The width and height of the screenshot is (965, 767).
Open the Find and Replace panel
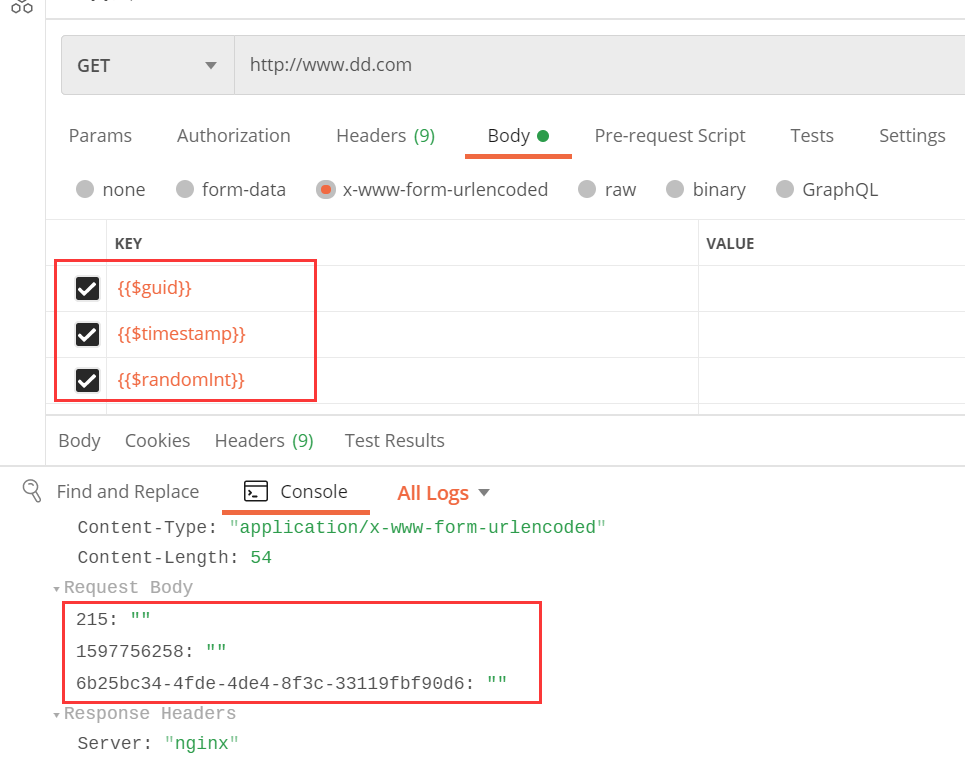(128, 491)
